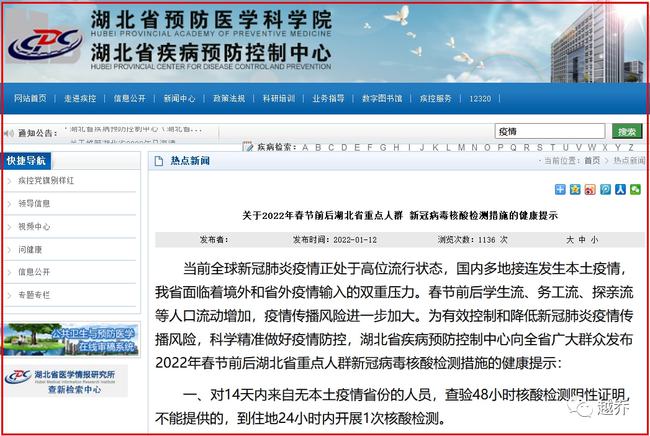Click the chevron beside 问健康
Viewport: 650px width, 436px height.
(x=10, y=250)
